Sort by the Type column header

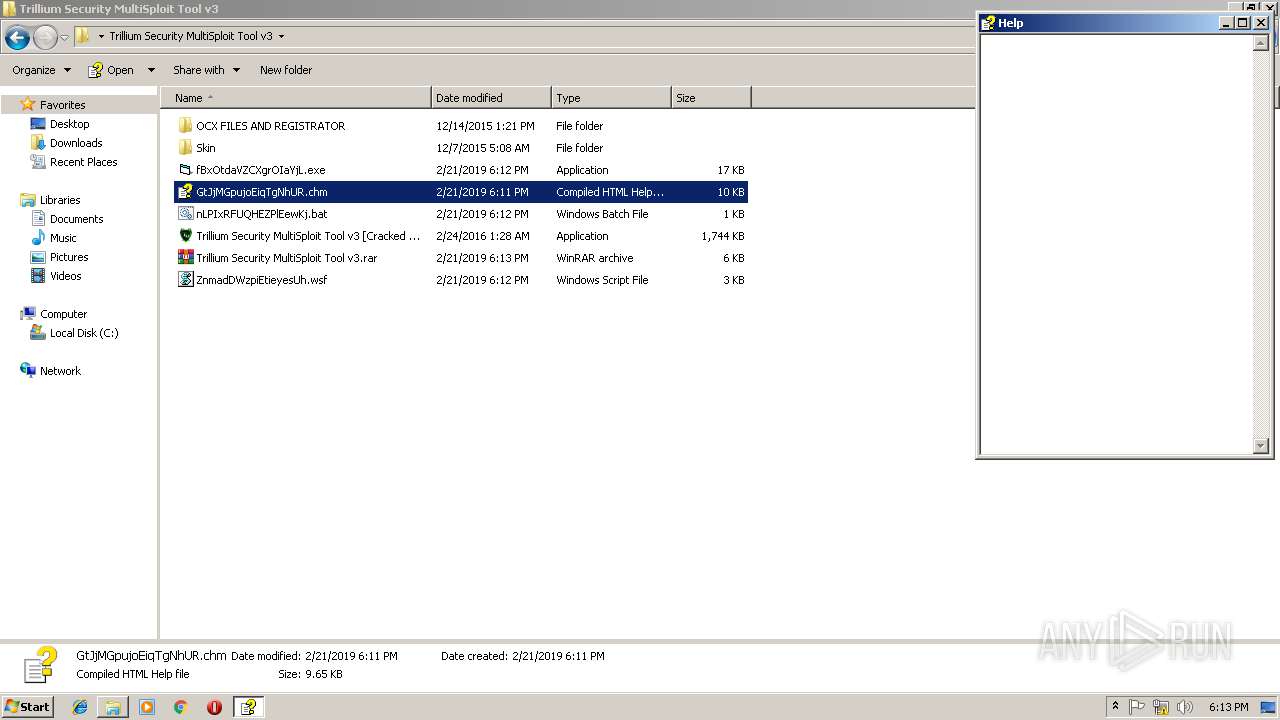point(611,98)
